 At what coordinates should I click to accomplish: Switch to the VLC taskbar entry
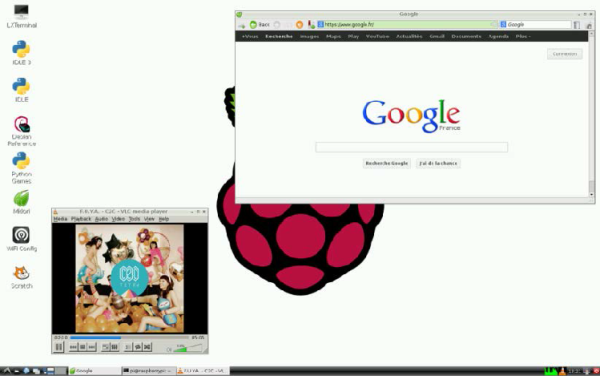202,371
